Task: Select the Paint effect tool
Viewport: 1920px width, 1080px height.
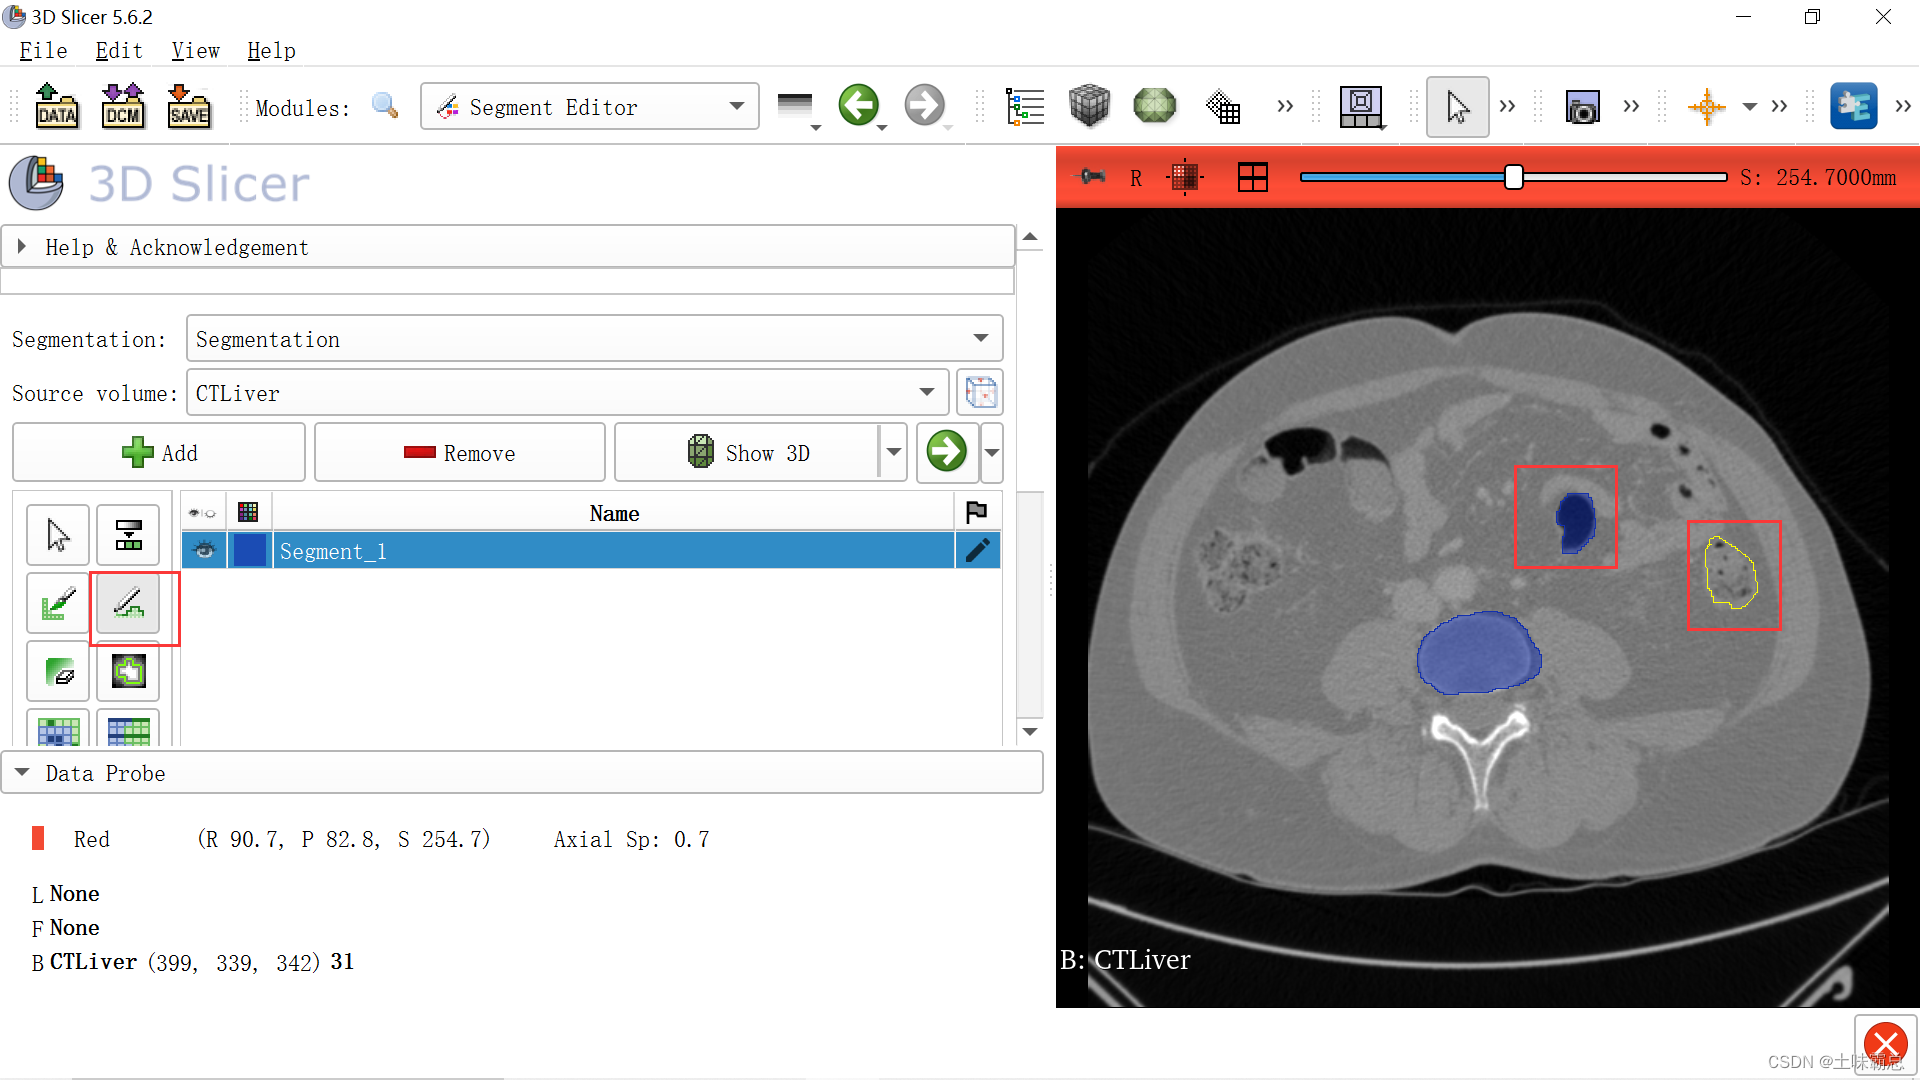Action: (58, 603)
